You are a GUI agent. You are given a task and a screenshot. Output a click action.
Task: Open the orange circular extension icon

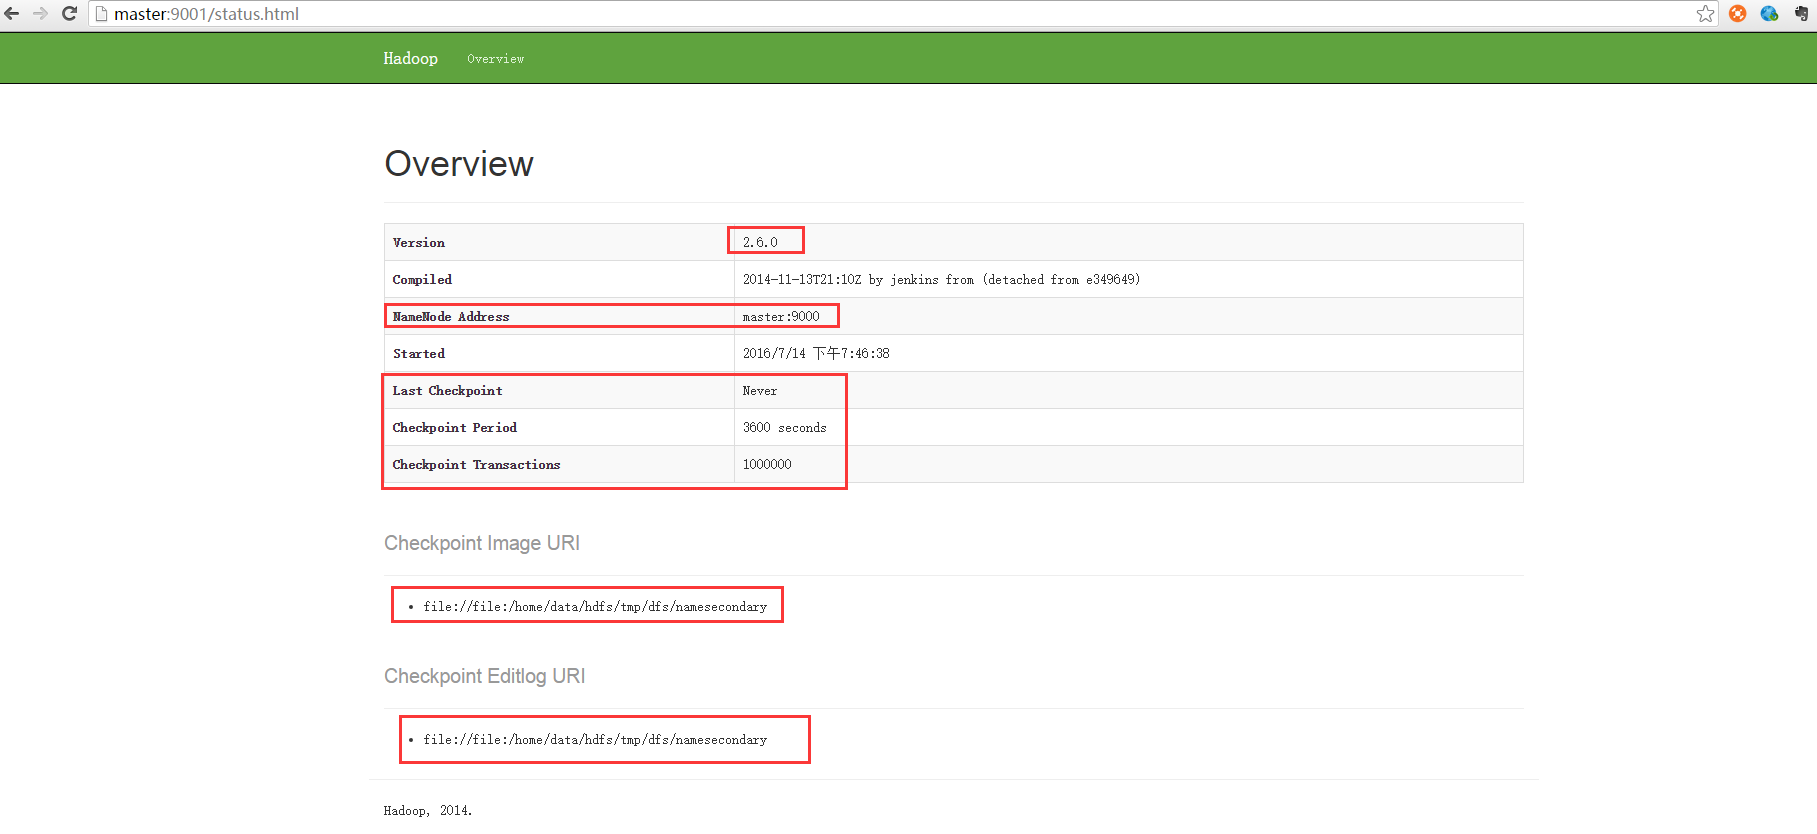point(1738,14)
